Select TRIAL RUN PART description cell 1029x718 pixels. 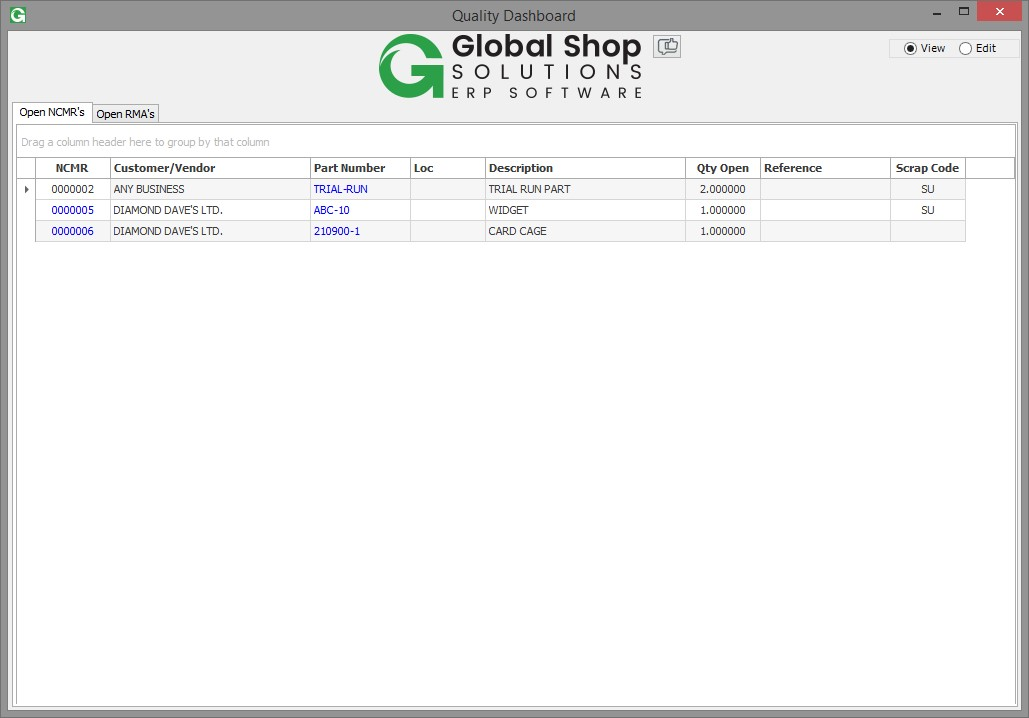(585, 189)
